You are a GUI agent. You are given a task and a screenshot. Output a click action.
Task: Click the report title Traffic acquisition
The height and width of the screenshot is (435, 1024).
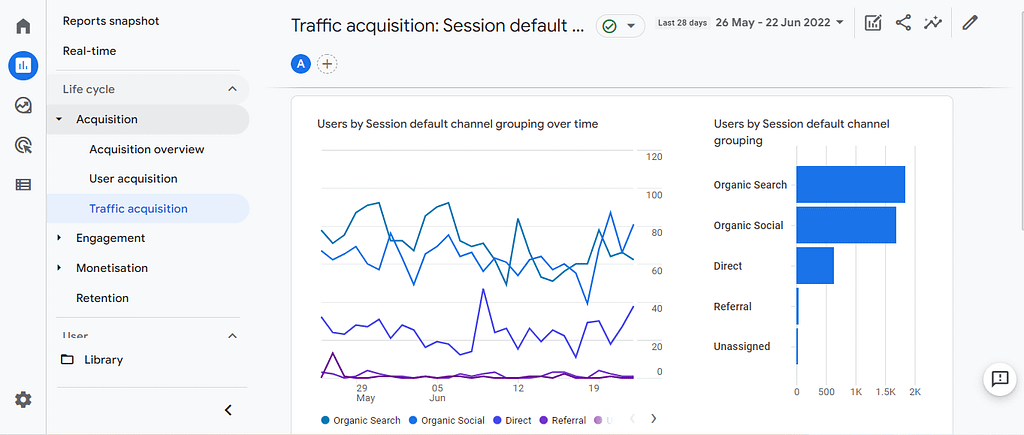pos(438,25)
